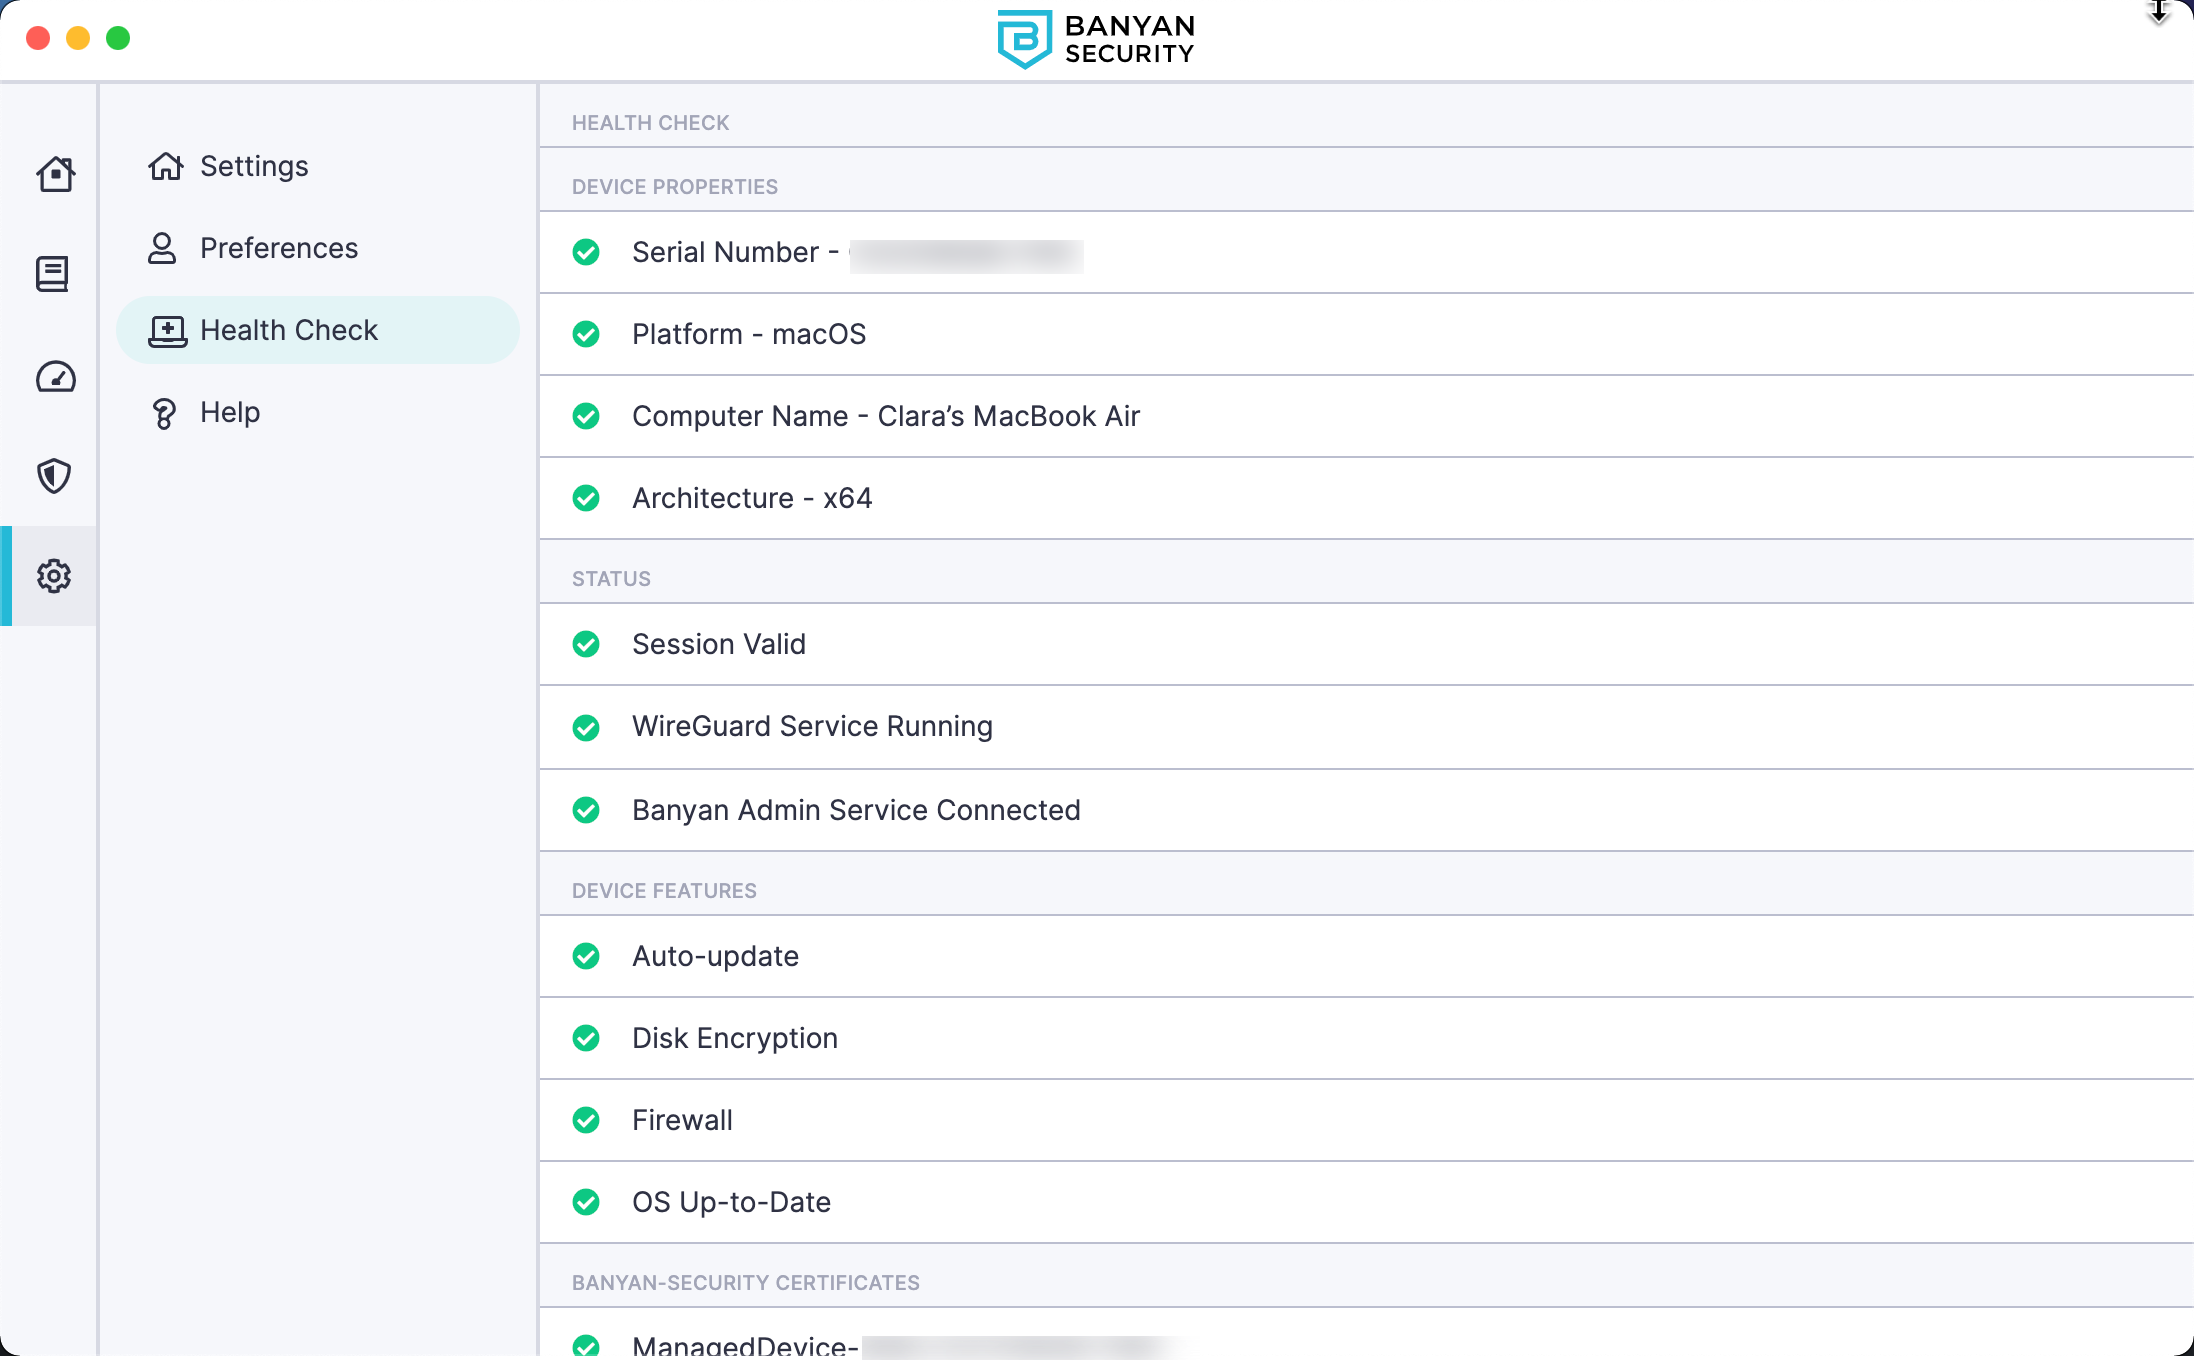The height and width of the screenshot is (1360, 2196).
Task: Click green check icon beside Disk Encryption
Action: click(x=586, y=1038)
